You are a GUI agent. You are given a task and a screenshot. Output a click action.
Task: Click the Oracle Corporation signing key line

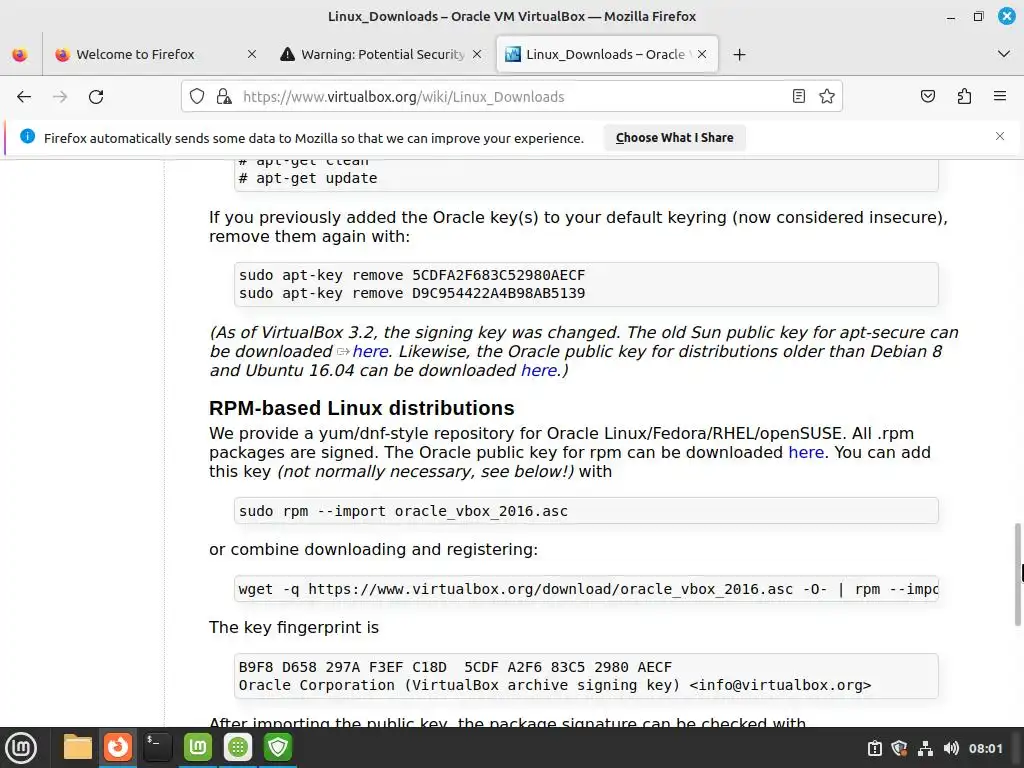click(554, 685)
